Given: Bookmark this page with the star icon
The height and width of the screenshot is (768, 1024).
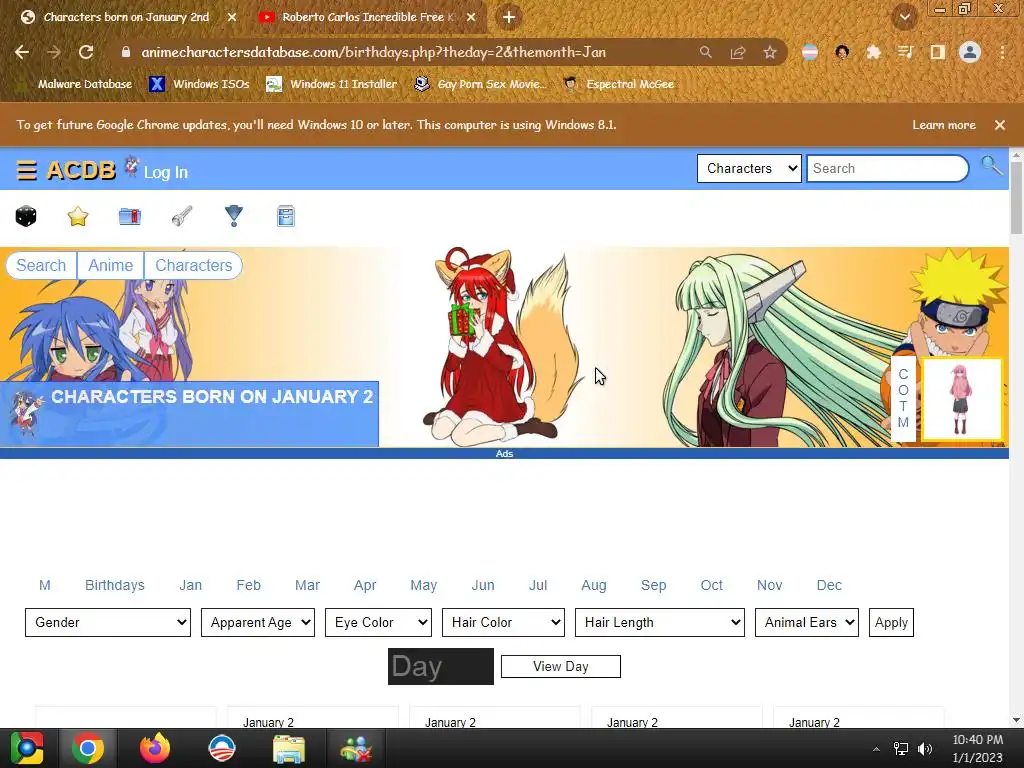Looking at the screenshot, I should point(770,52).
